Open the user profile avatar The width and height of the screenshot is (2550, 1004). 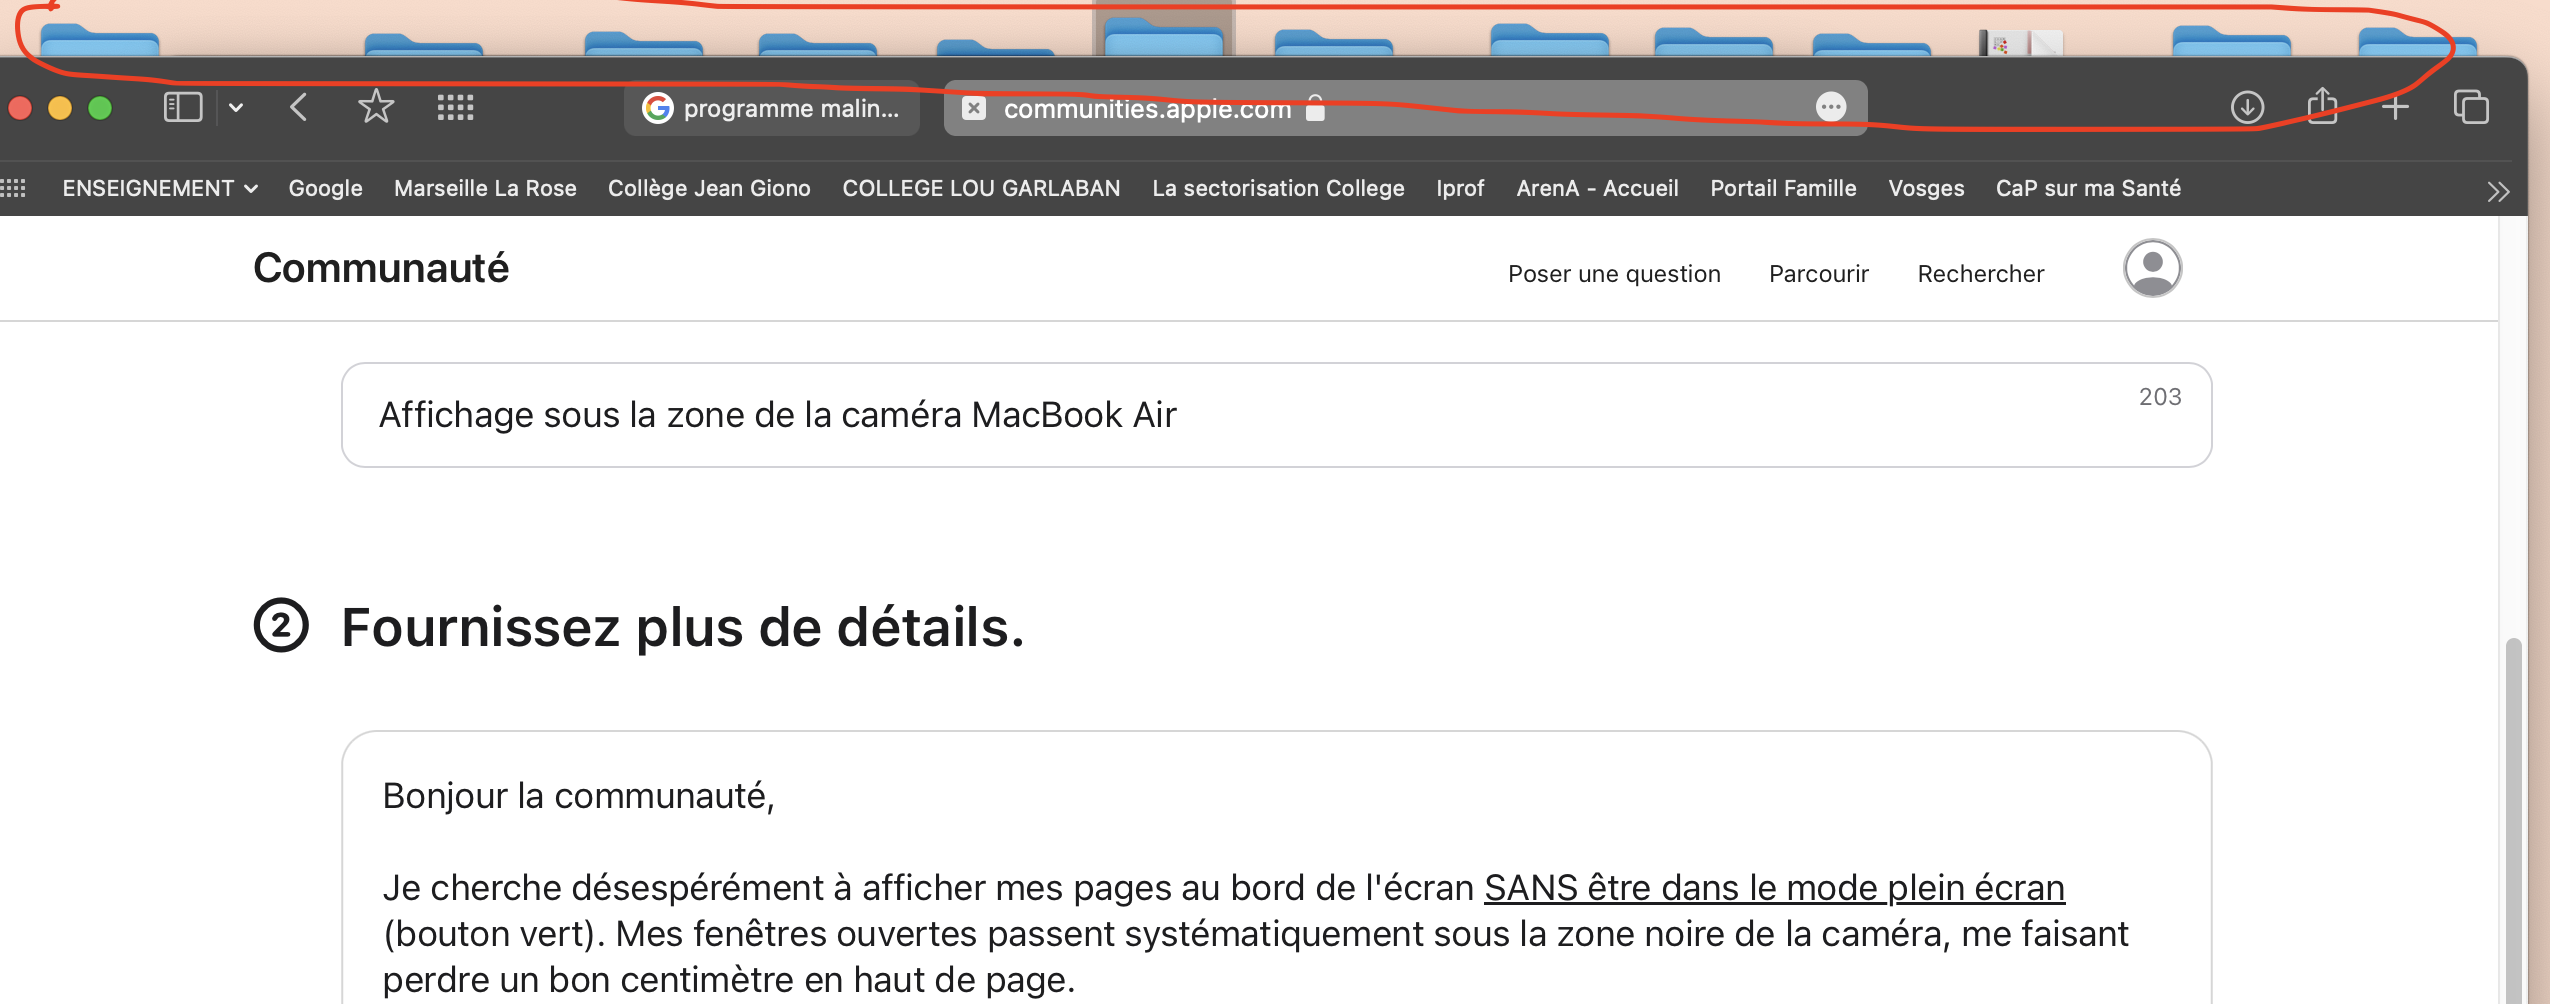[x=2152, y=268]
